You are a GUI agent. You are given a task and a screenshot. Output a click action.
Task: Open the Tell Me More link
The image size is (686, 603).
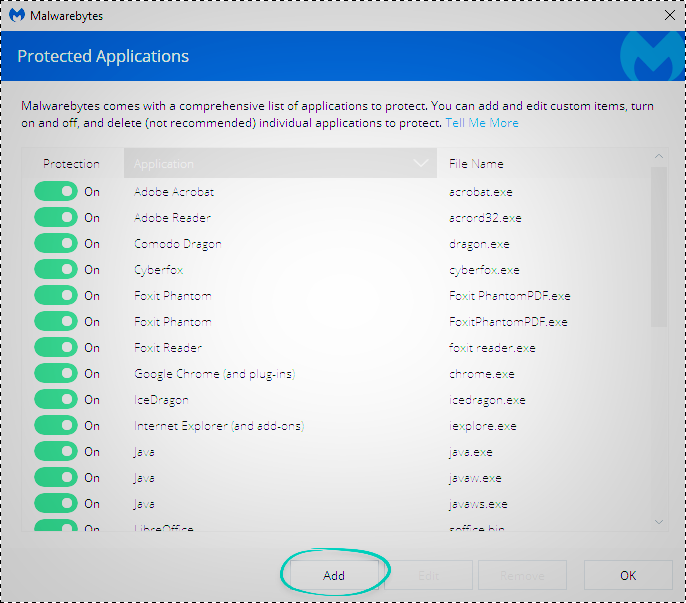point(482,123)
